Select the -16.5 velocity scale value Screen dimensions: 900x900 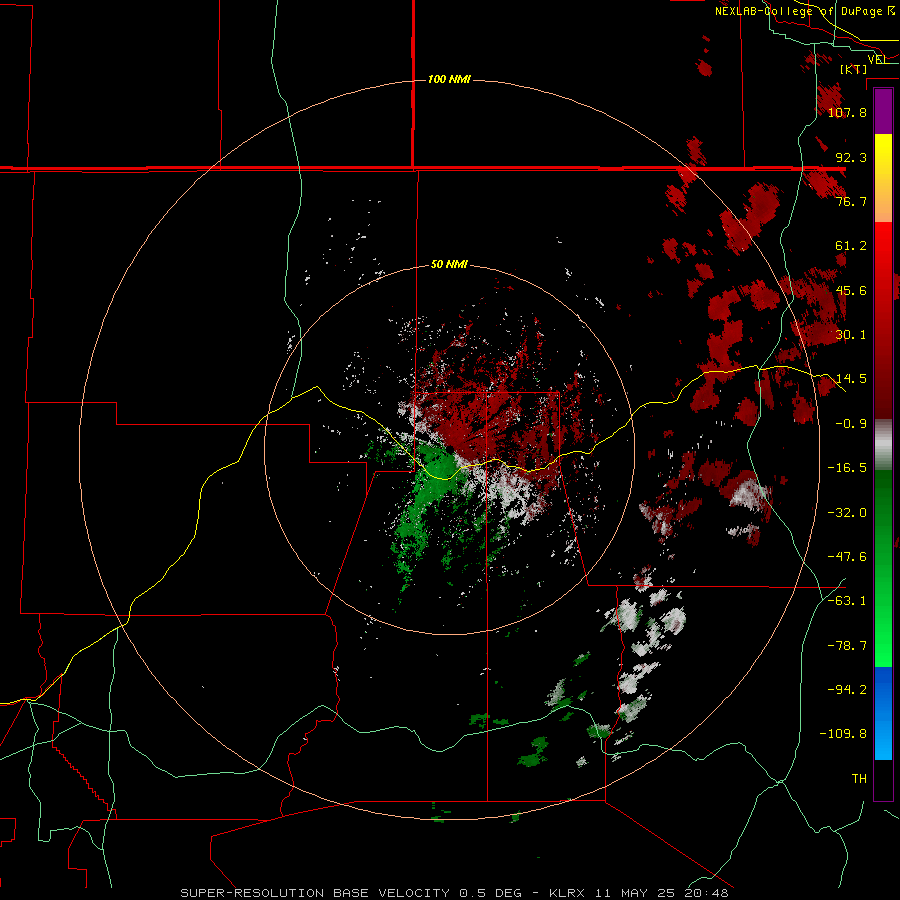pos(847,468)
